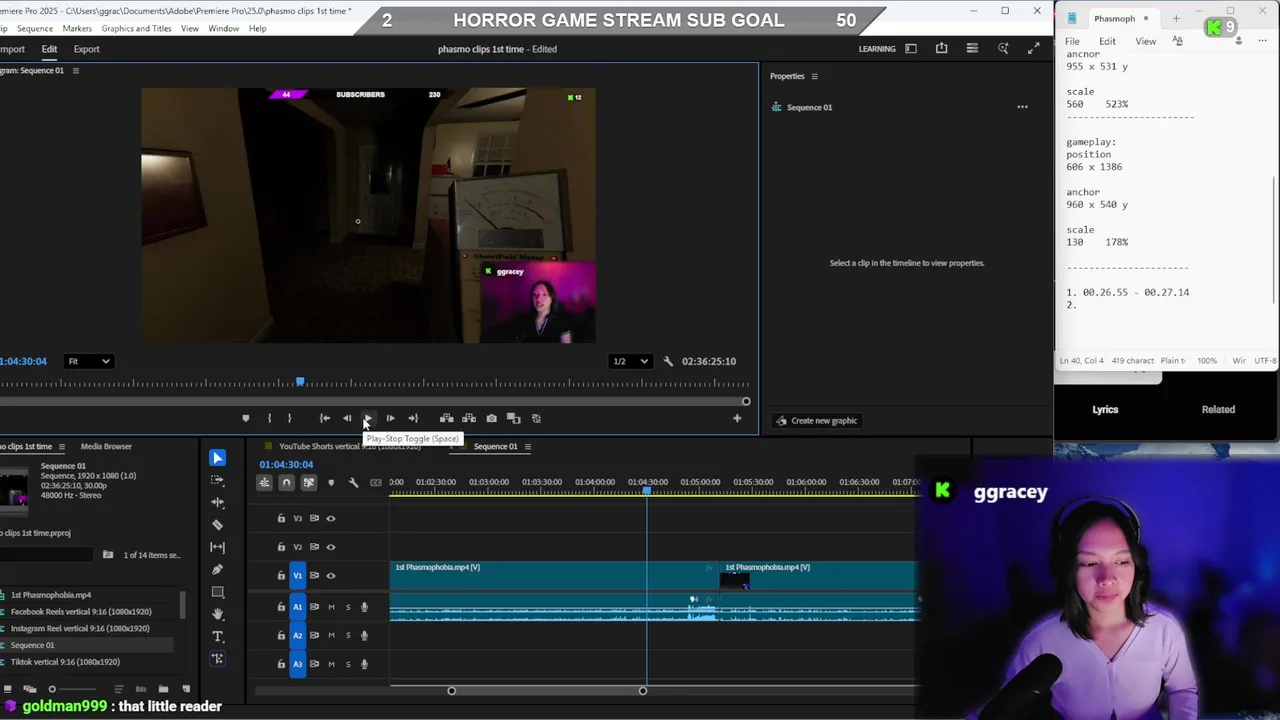
Task: Toggle V2 track output eye
Action: (x=331, y=547)
